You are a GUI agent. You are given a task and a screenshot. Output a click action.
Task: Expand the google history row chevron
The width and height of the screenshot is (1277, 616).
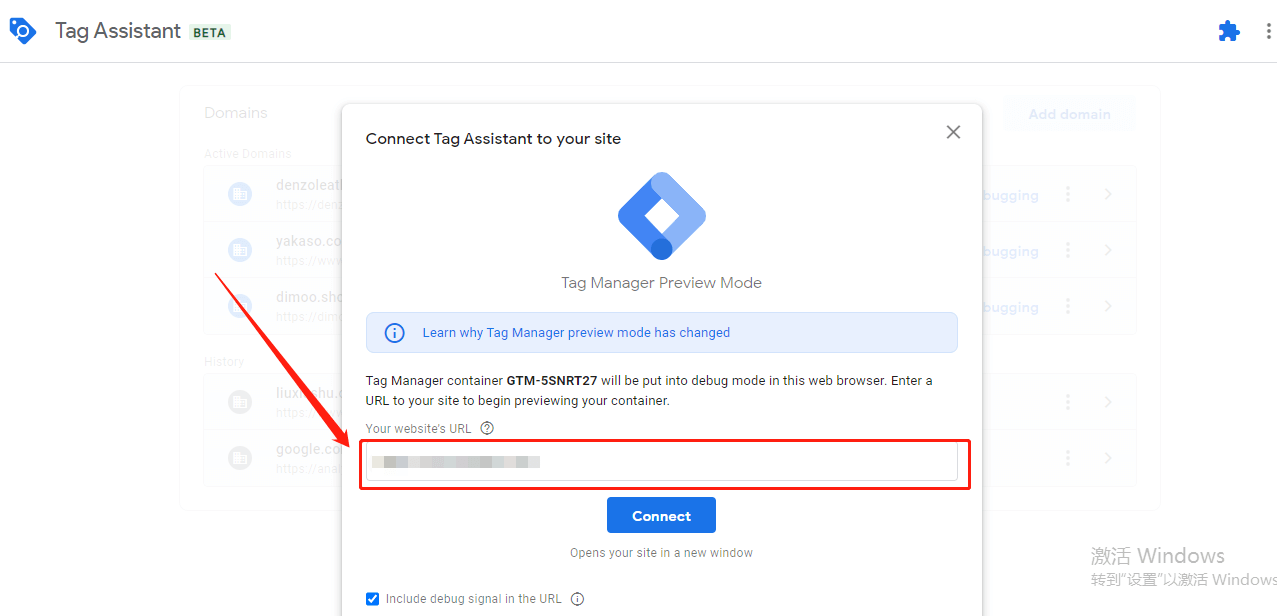tap(1108, 458)
